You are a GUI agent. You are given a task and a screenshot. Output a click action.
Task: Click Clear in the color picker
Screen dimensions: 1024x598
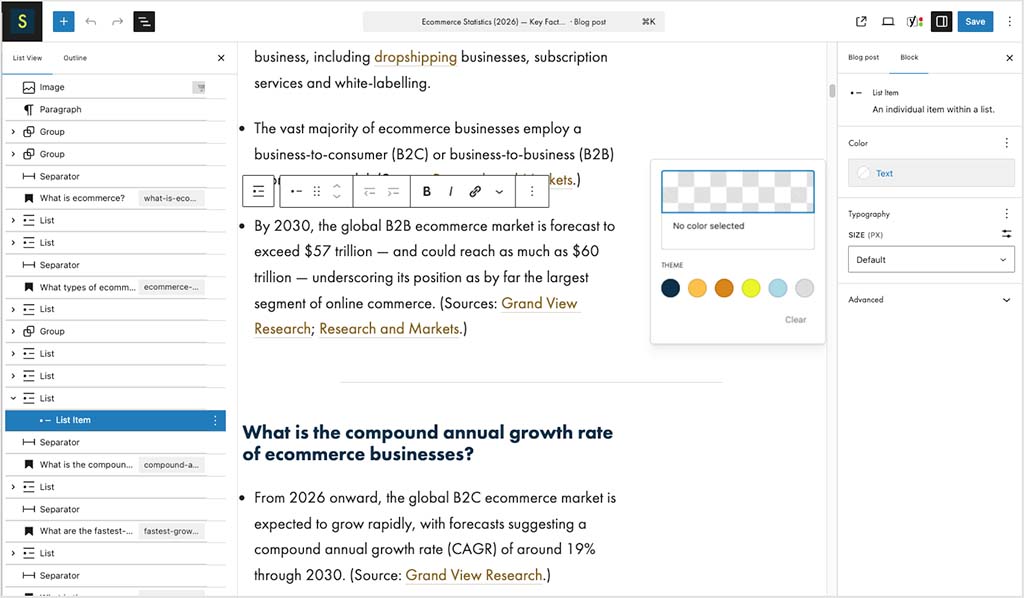[x=795, y=320]
